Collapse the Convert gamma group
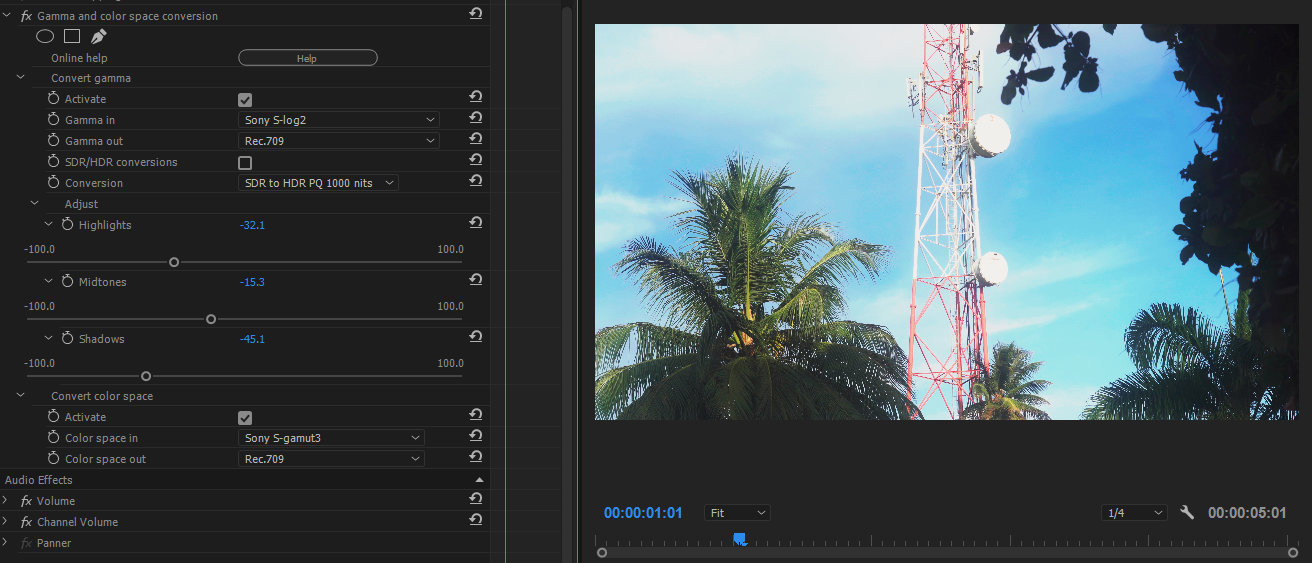1312x563 pixels. click(x=20, y=77)
